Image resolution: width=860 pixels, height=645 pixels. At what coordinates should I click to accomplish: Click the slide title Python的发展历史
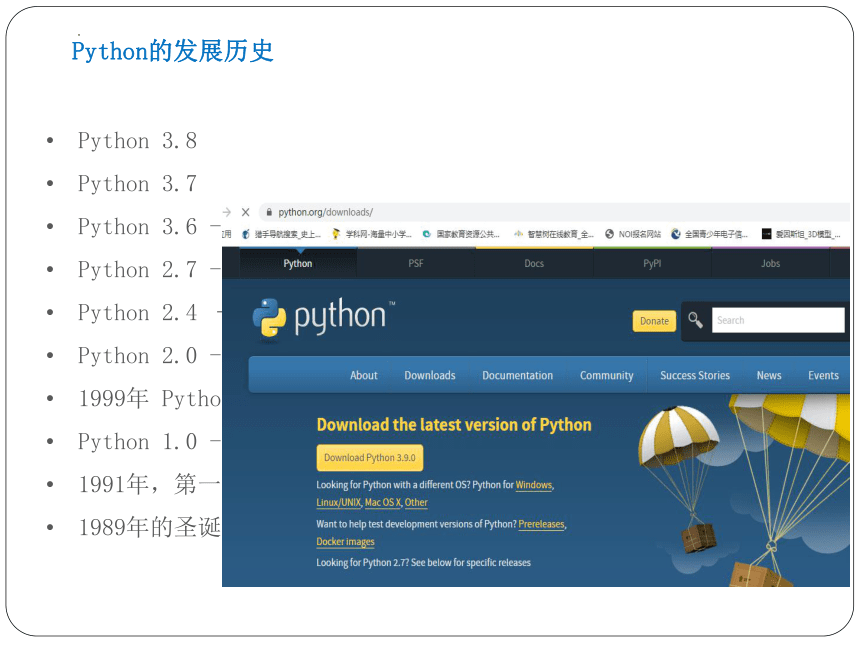tap(172, 52)
